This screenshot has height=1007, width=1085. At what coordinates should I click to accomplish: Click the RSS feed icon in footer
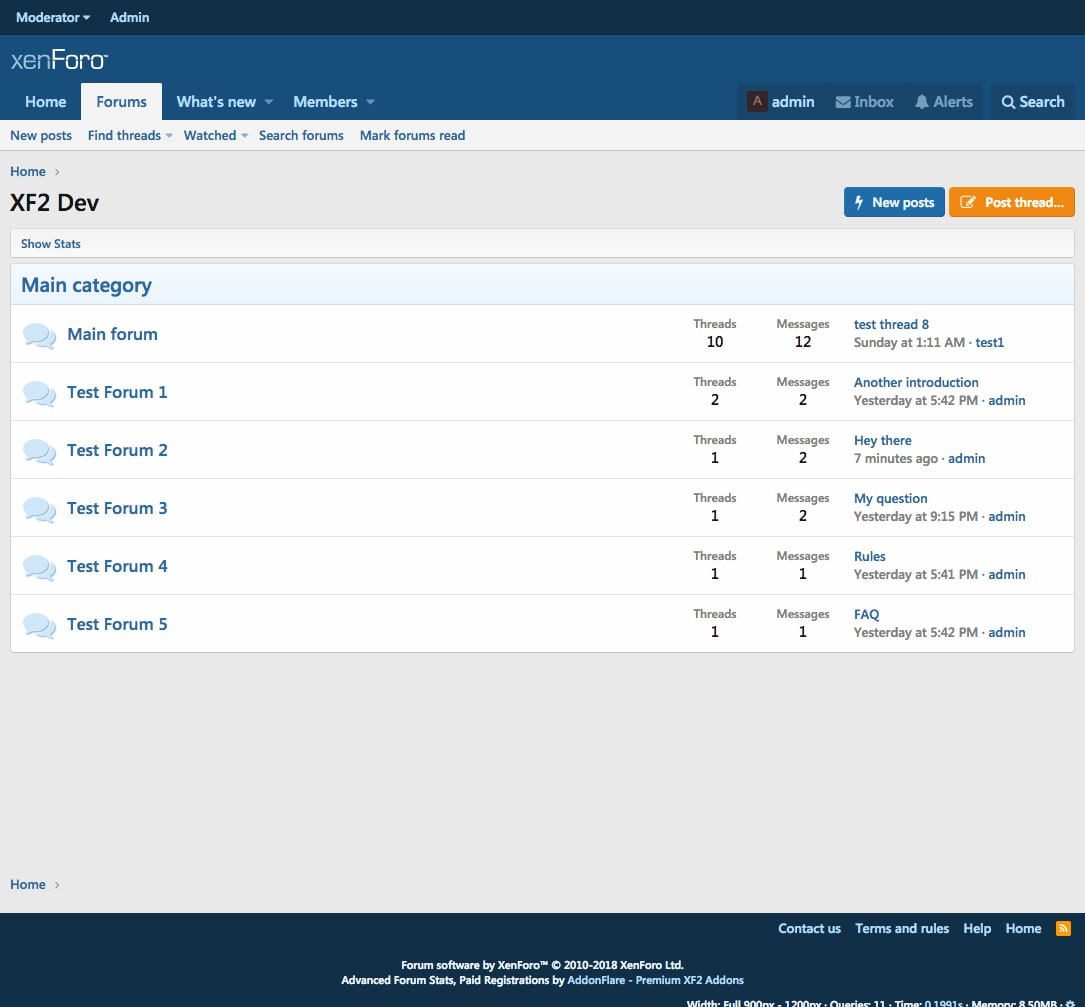1063,928
